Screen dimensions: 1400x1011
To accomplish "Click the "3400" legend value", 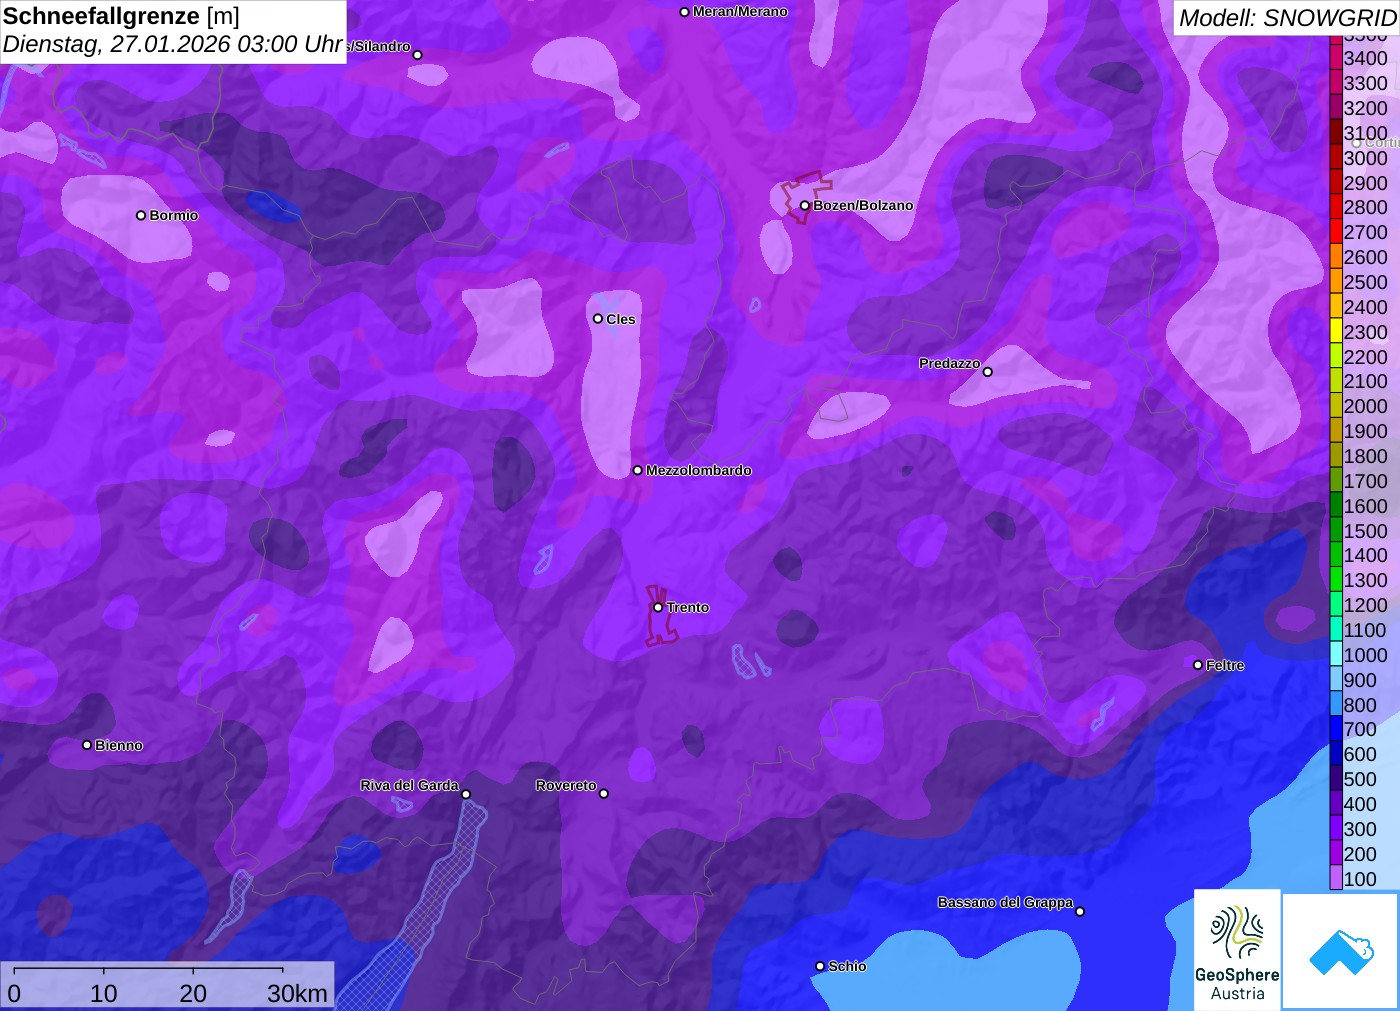I will point(1366,58).
